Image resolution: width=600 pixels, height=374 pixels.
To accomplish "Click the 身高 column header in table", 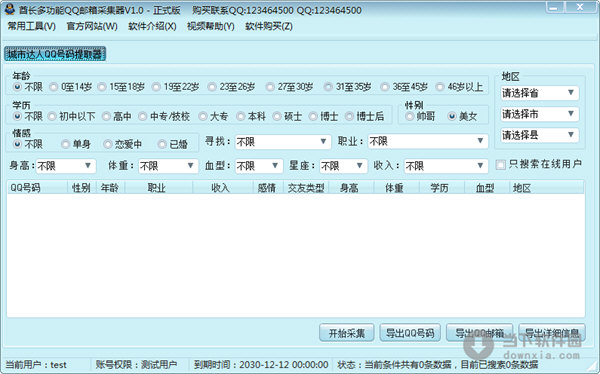I will [x=351, y=188].
